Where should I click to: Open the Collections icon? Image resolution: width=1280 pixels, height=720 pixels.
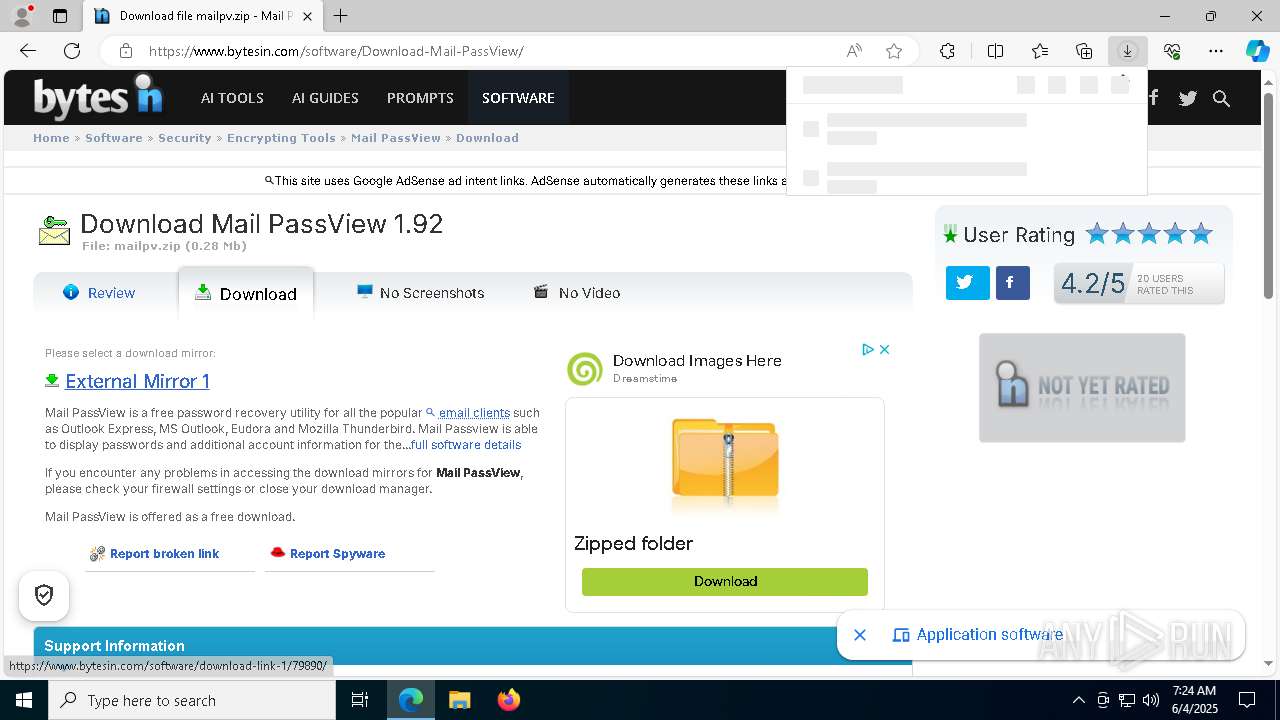[x=1084, y=51]
